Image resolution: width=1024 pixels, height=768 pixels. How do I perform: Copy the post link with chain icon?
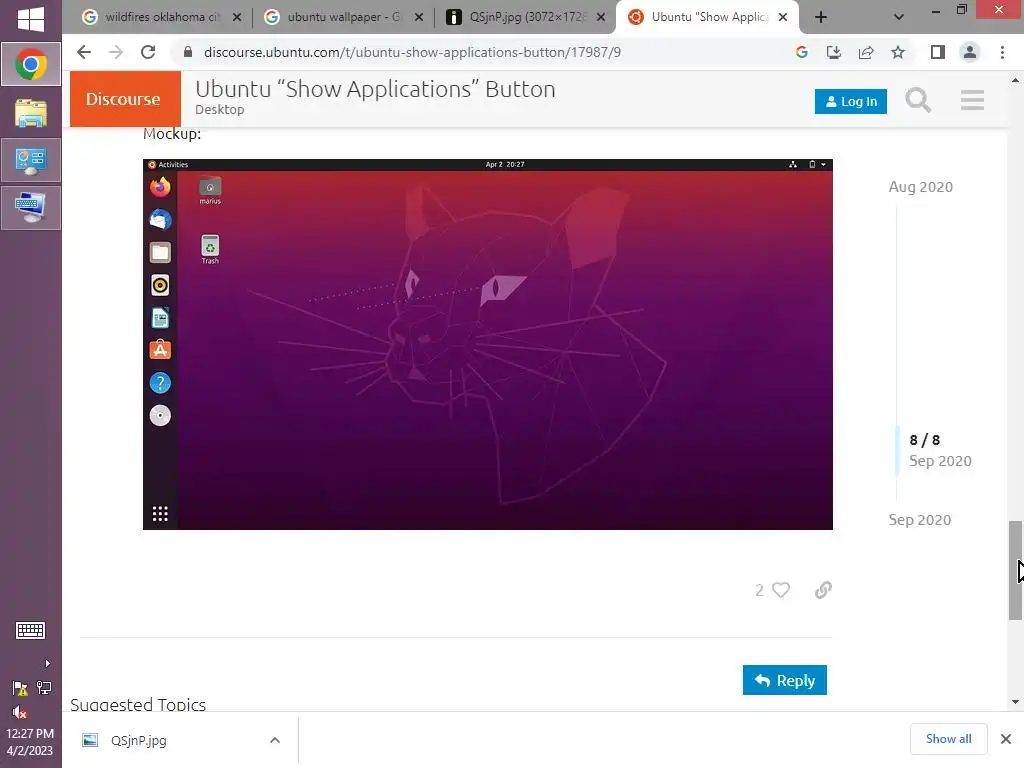[823, 590]
